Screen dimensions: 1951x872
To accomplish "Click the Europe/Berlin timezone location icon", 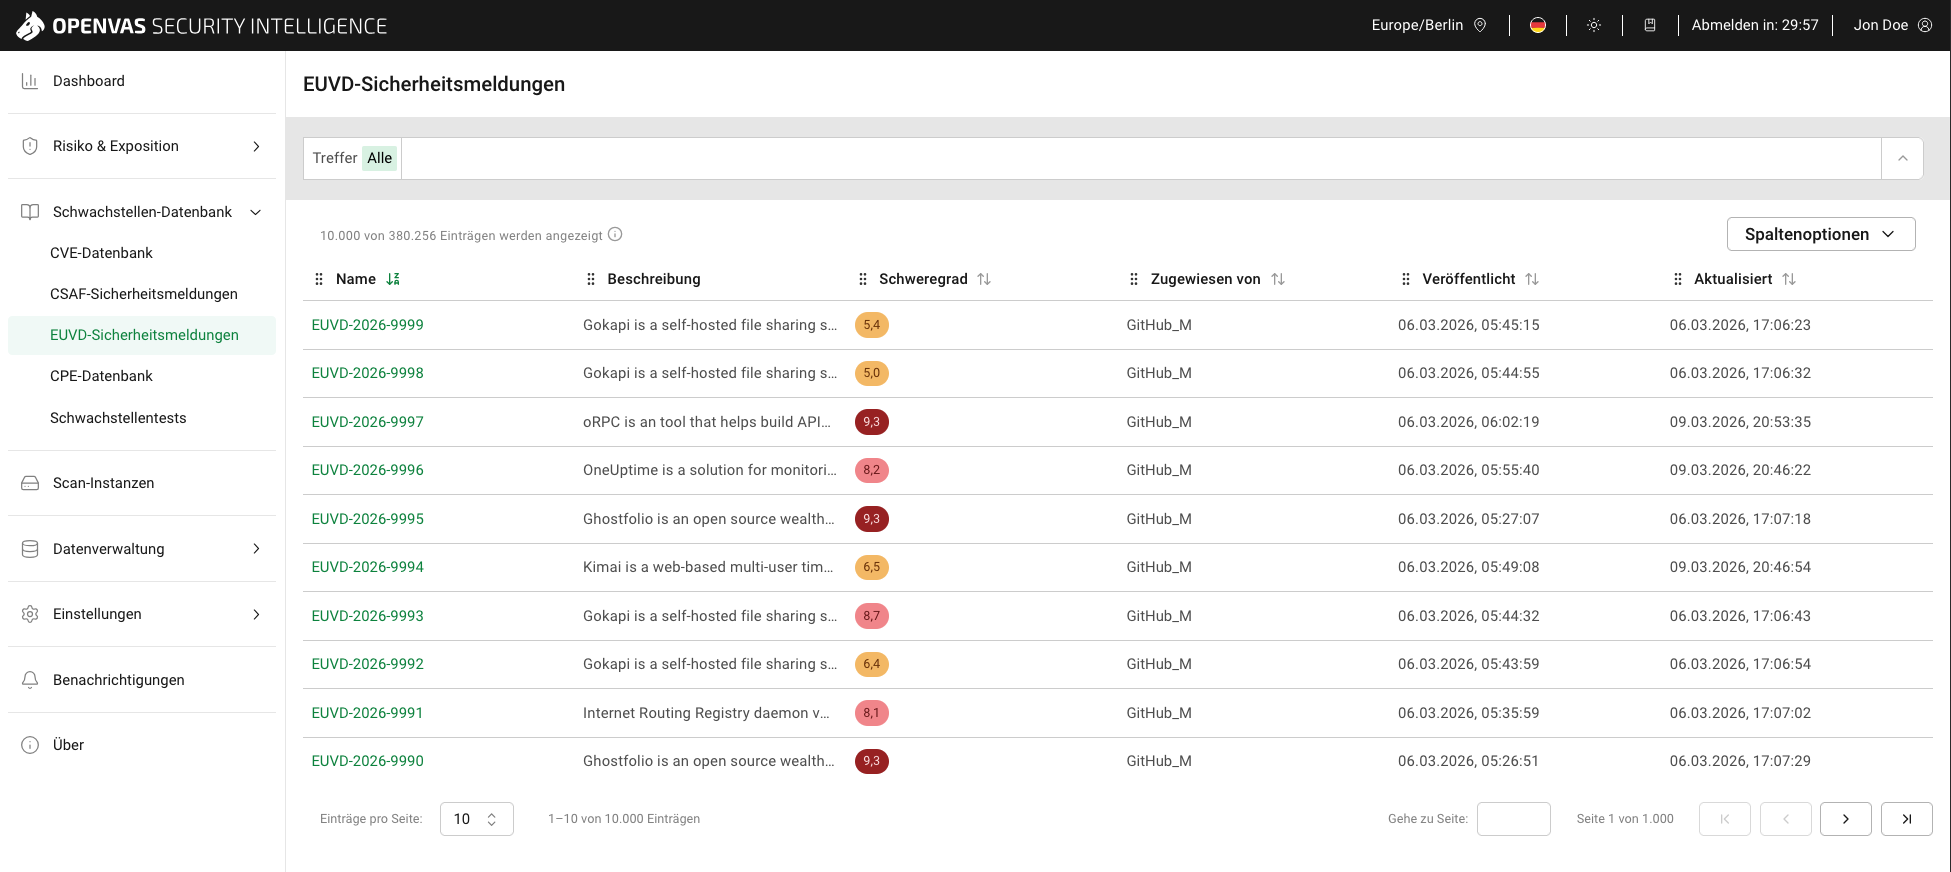I will point(1480,25).
